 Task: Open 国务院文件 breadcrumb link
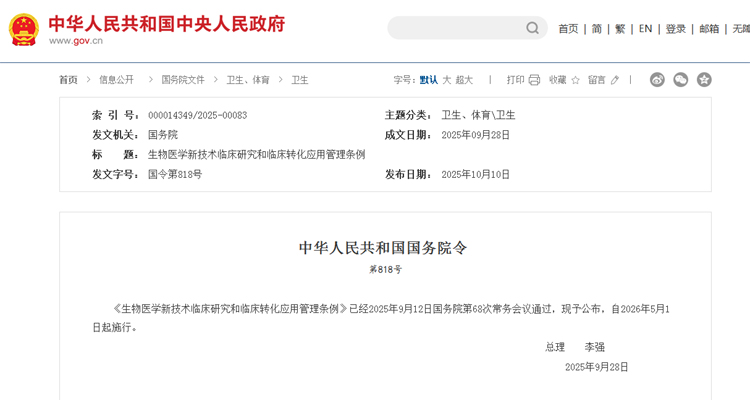183,80
